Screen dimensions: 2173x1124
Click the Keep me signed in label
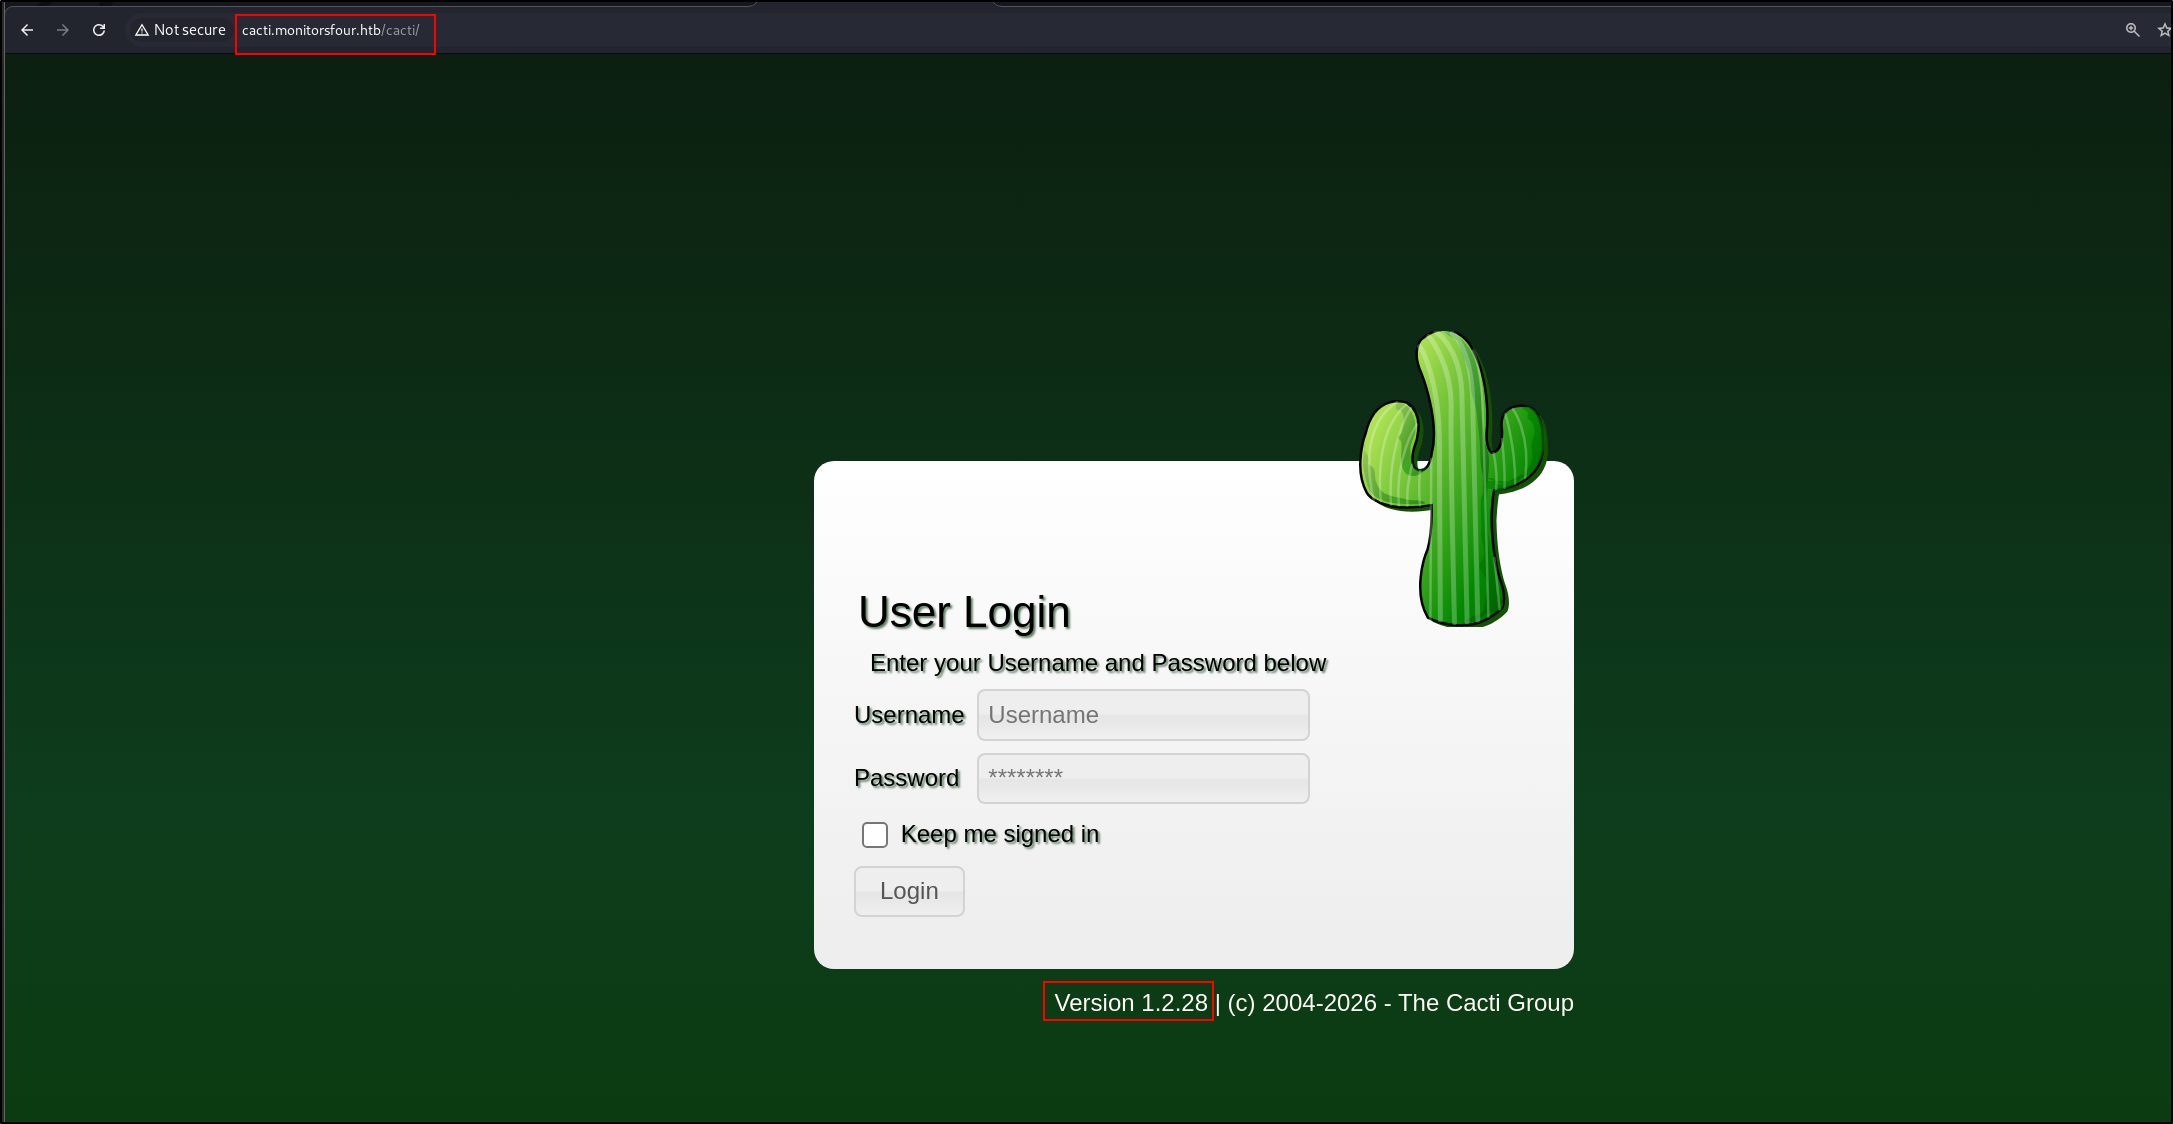coord(1000,835)
